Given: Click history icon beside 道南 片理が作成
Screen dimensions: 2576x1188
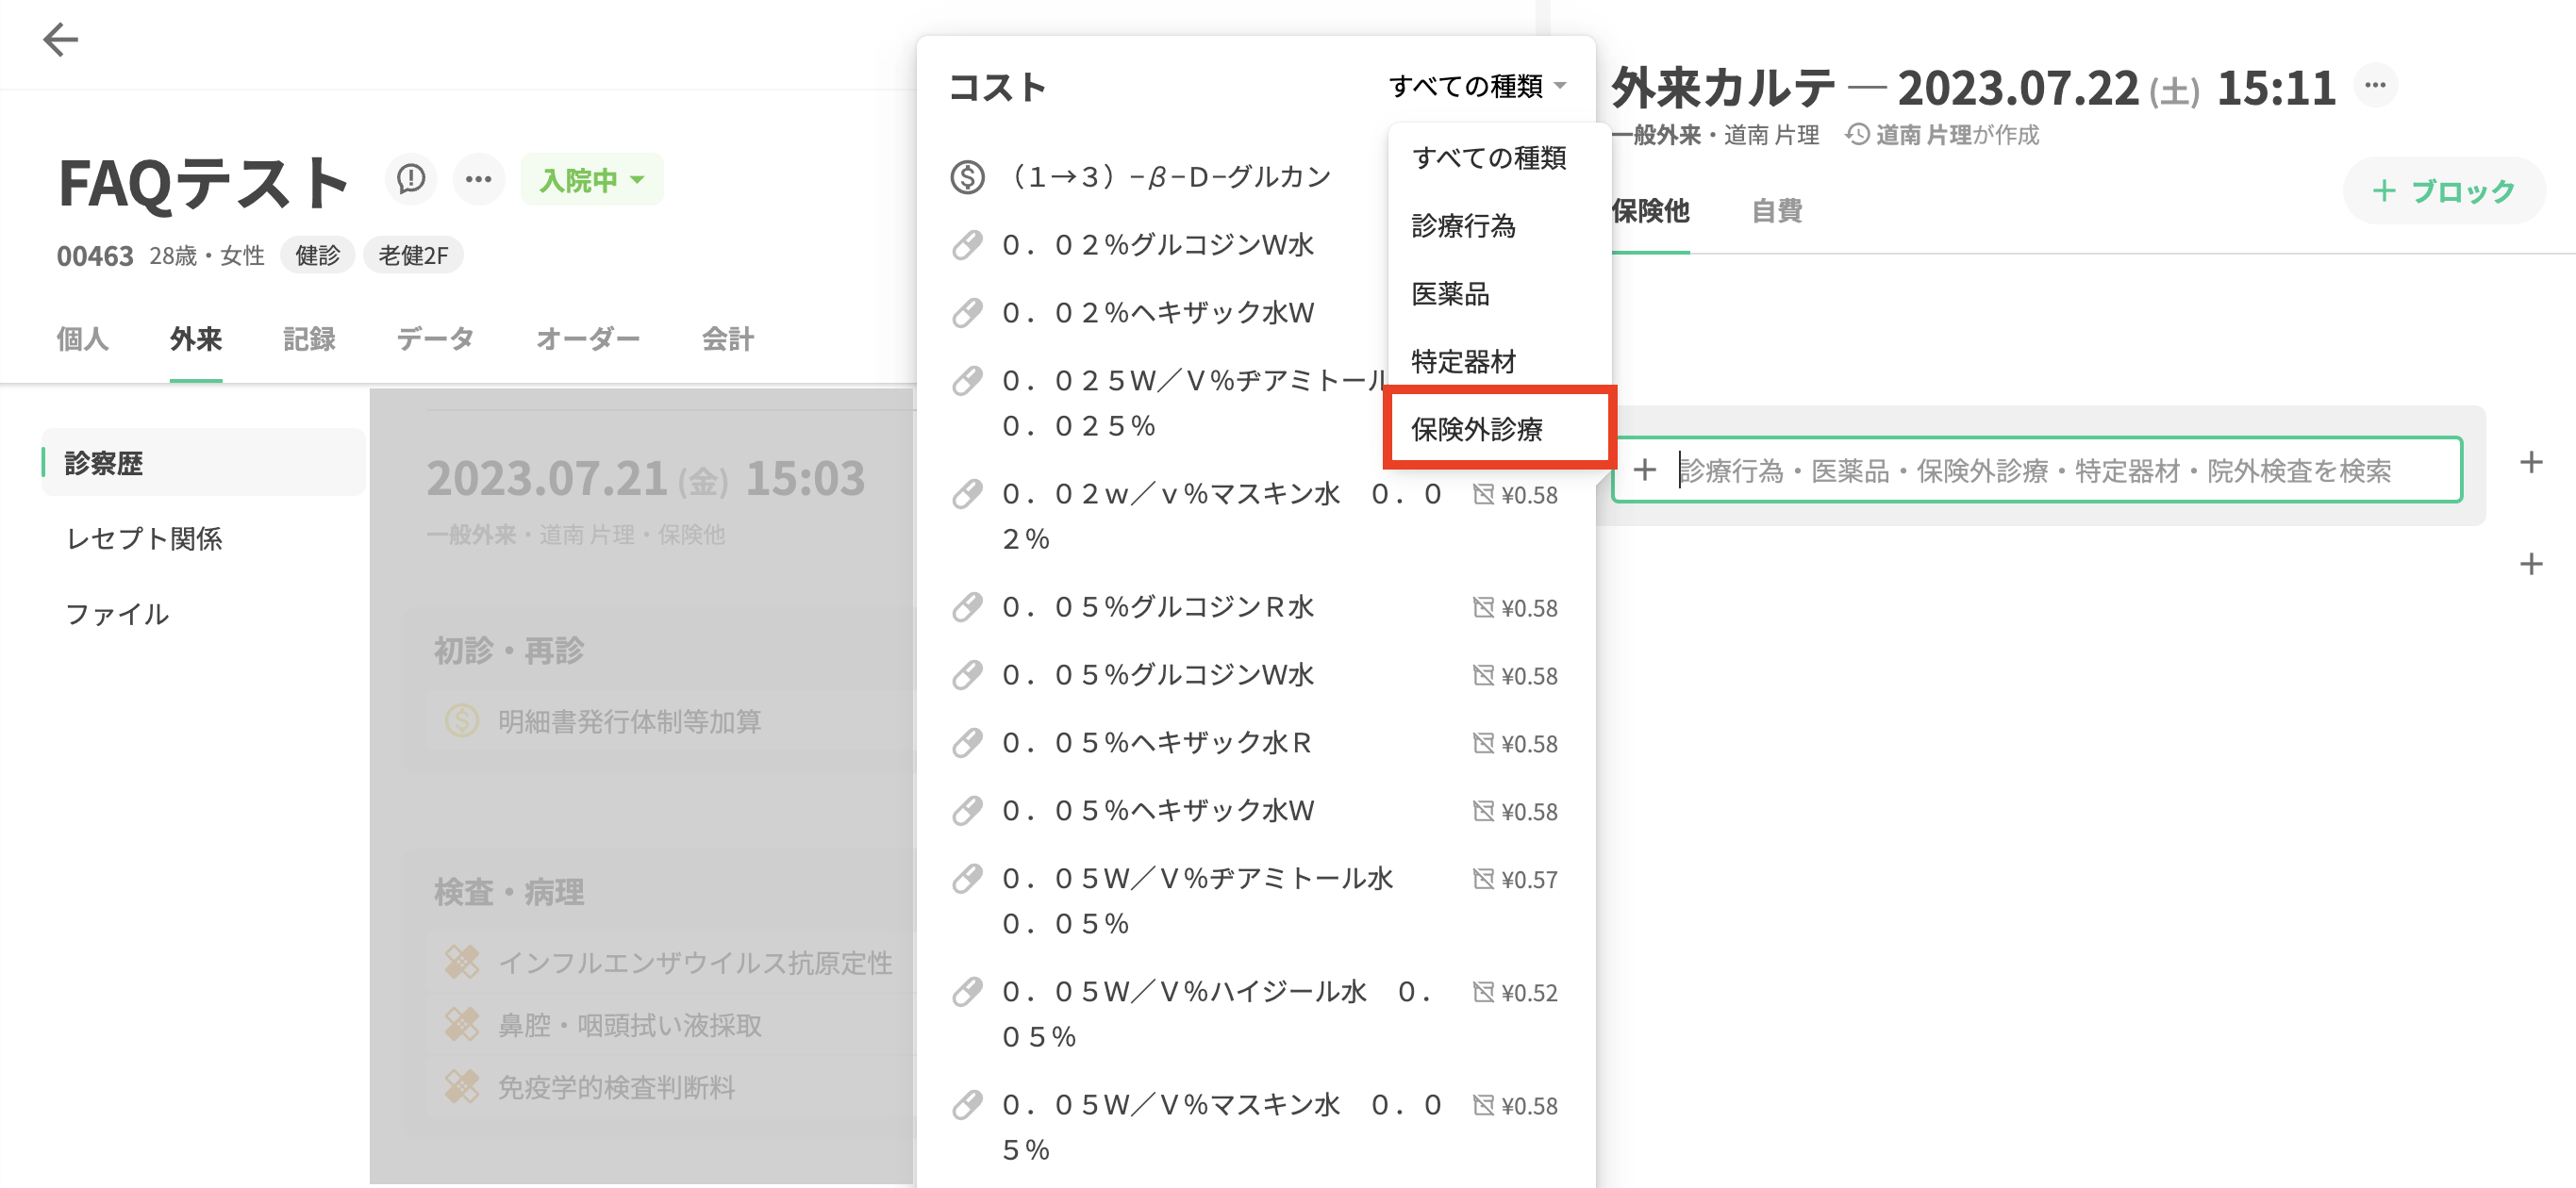Looking at the screenshot, I should 1856,135.
